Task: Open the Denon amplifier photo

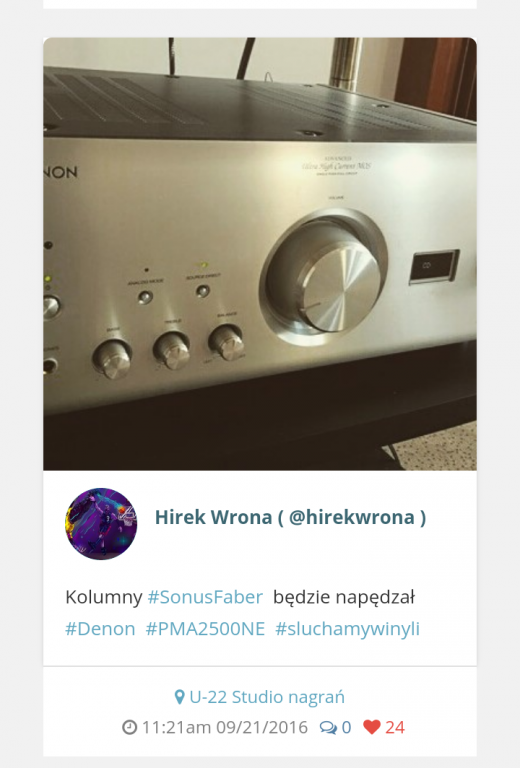Action: [260, 254]
